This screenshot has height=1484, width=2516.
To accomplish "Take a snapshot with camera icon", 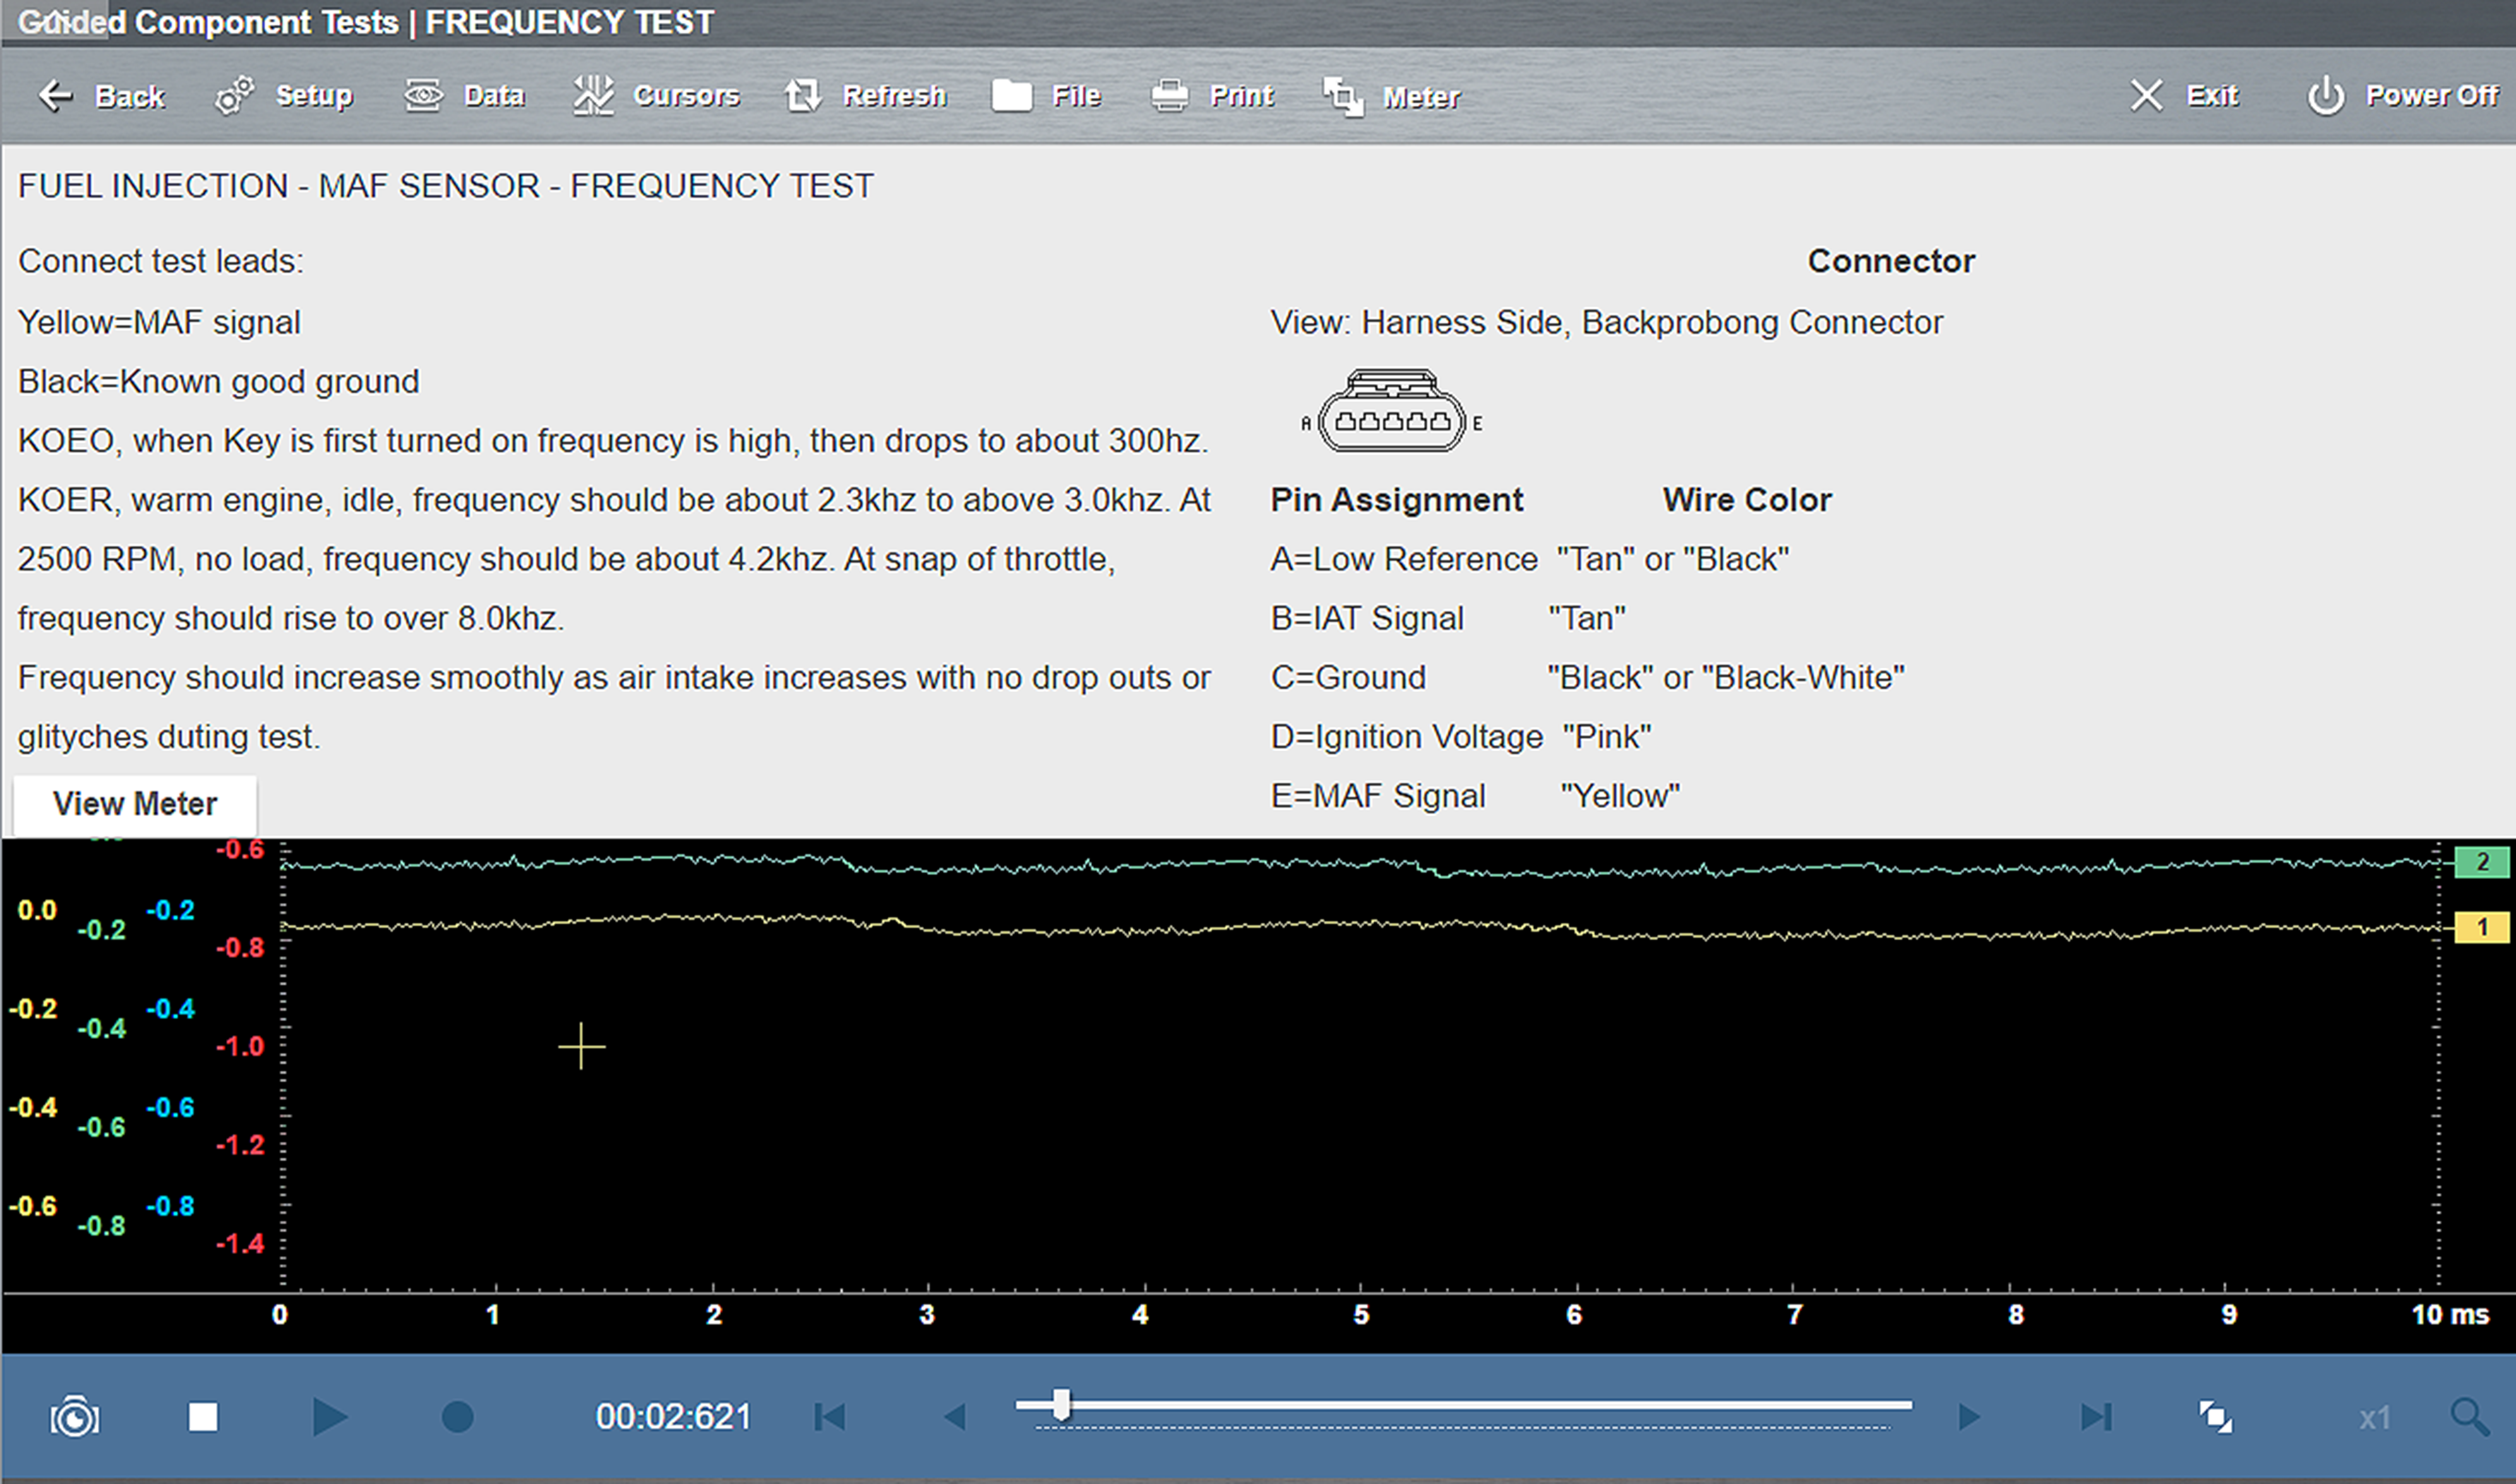I will click(x=75, y=1418).
